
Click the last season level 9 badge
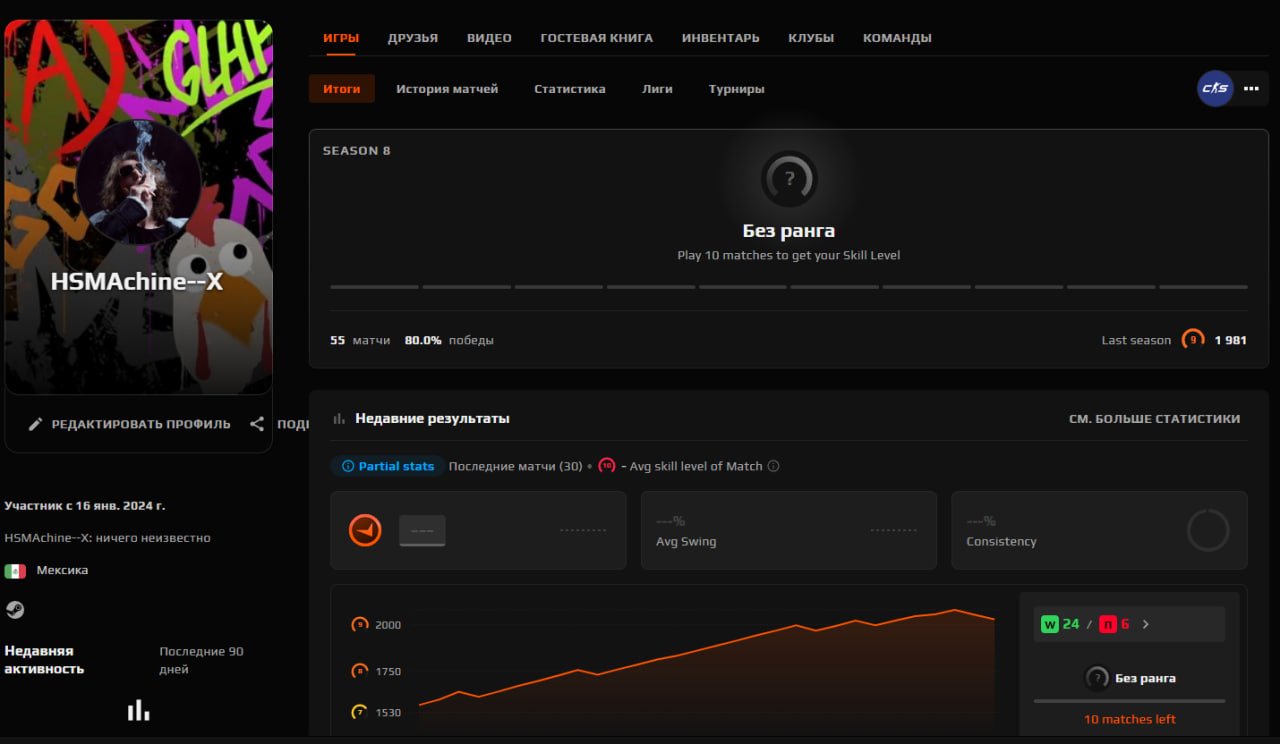[1192, 340]
